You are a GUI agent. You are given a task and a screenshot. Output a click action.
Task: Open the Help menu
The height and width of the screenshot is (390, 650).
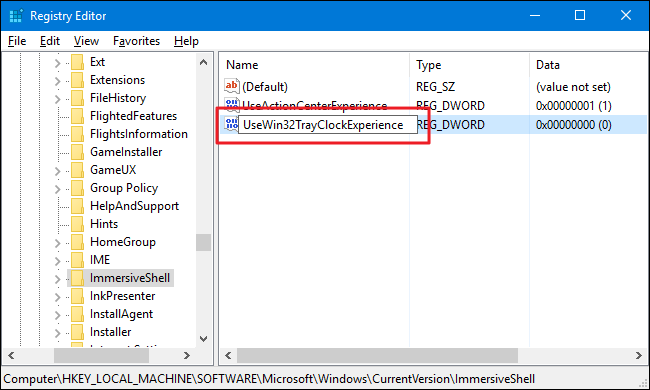pyautogui.click(x=186, y=41)
